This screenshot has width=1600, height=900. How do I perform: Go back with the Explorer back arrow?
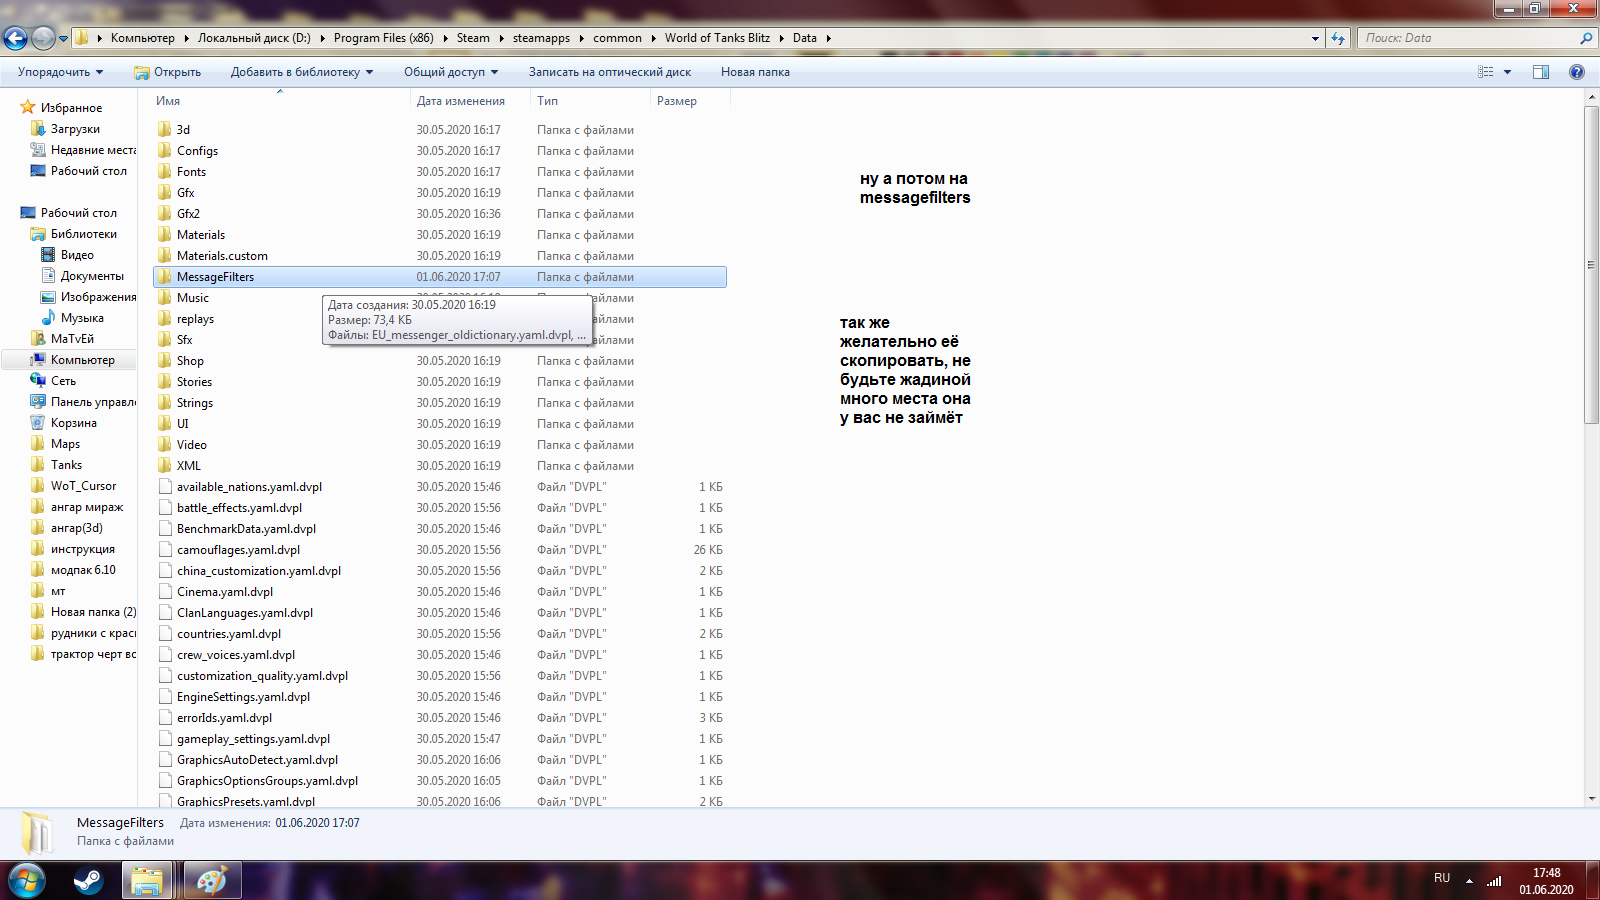(x=15, y=38)
